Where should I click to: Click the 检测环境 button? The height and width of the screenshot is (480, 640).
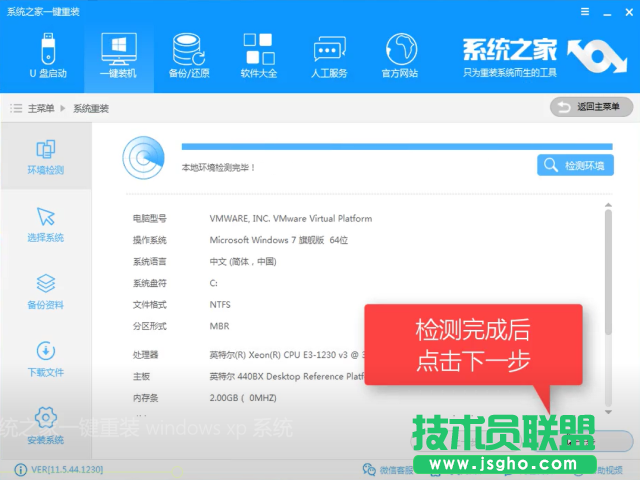pyautogui.click(x=575, y=165)
